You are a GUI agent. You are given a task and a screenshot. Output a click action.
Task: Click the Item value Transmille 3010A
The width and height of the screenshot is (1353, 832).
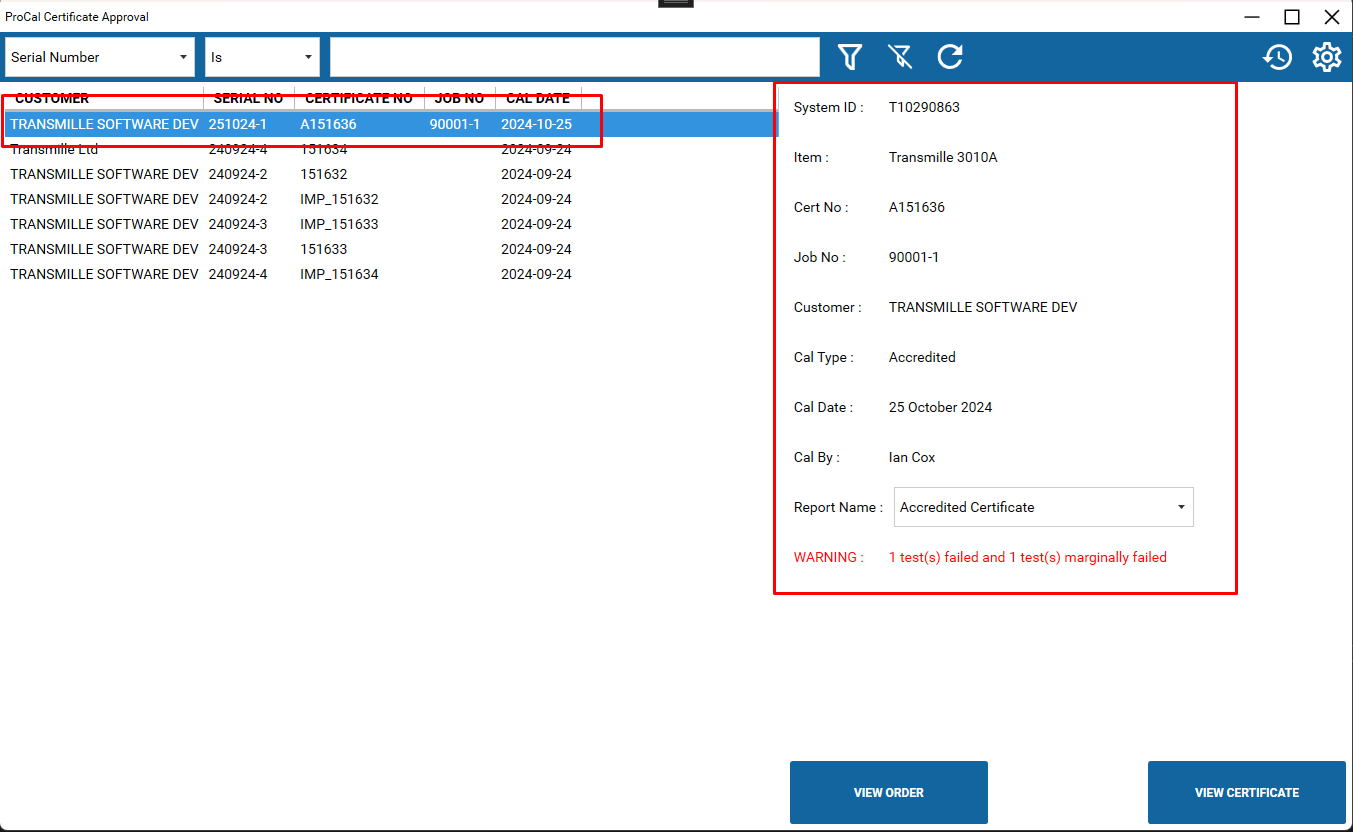[943, 157]
